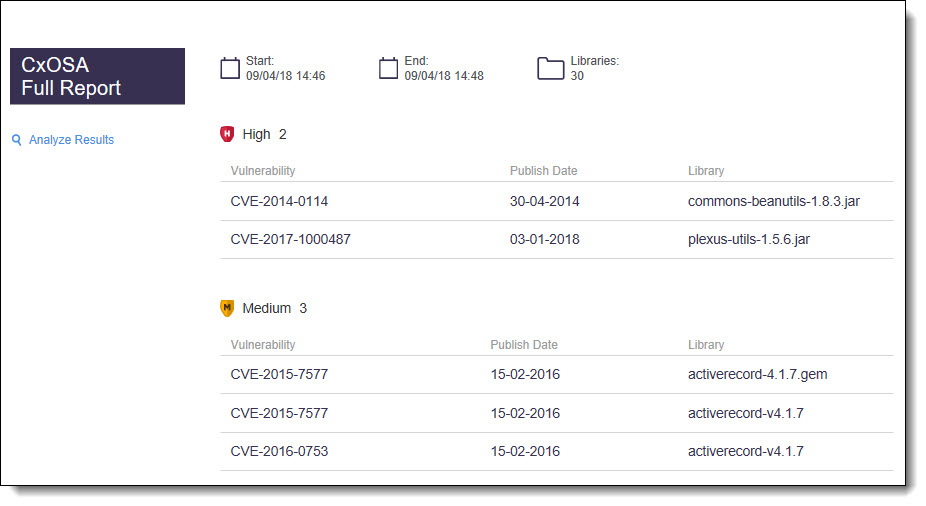Viewport: 926px width, 506px height.
Task: Select CVE-2015-7577 in the activerecord-4.1.7.gem row
Action: tap(279, 374)
